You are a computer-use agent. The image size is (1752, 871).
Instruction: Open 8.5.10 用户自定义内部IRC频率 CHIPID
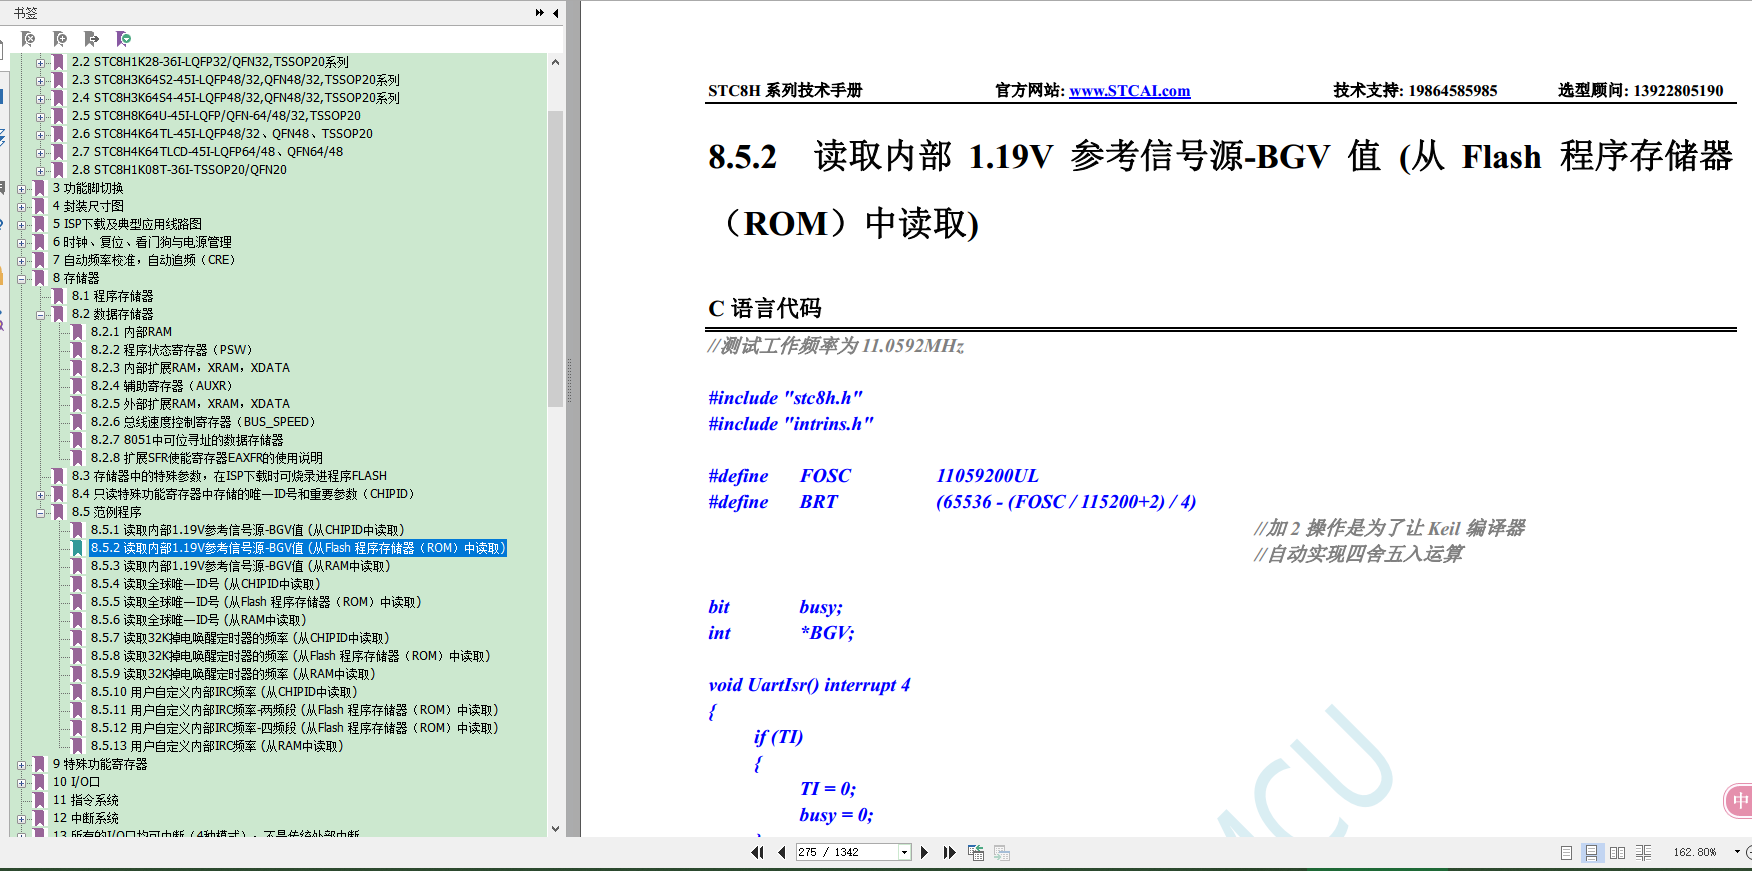(x=224, y=692)
